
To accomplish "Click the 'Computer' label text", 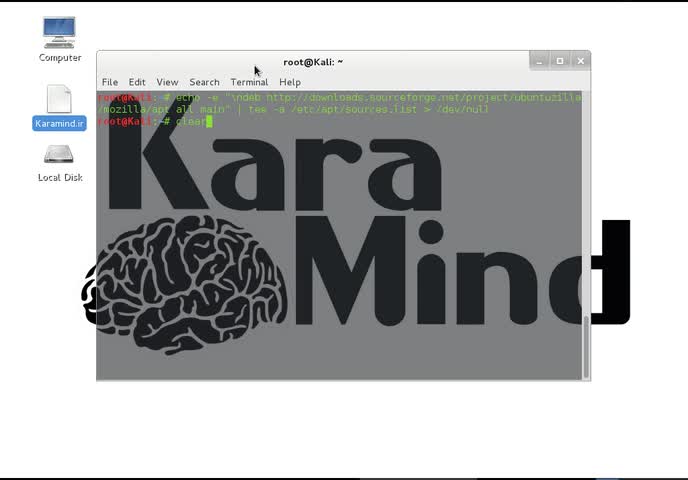I will click(x=60, y=57).
